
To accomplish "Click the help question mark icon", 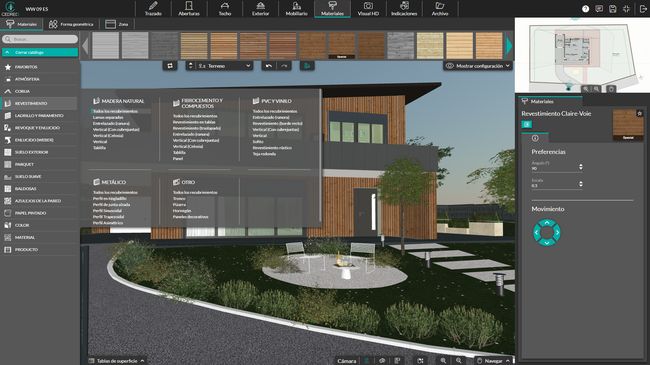I will point(585,9).
